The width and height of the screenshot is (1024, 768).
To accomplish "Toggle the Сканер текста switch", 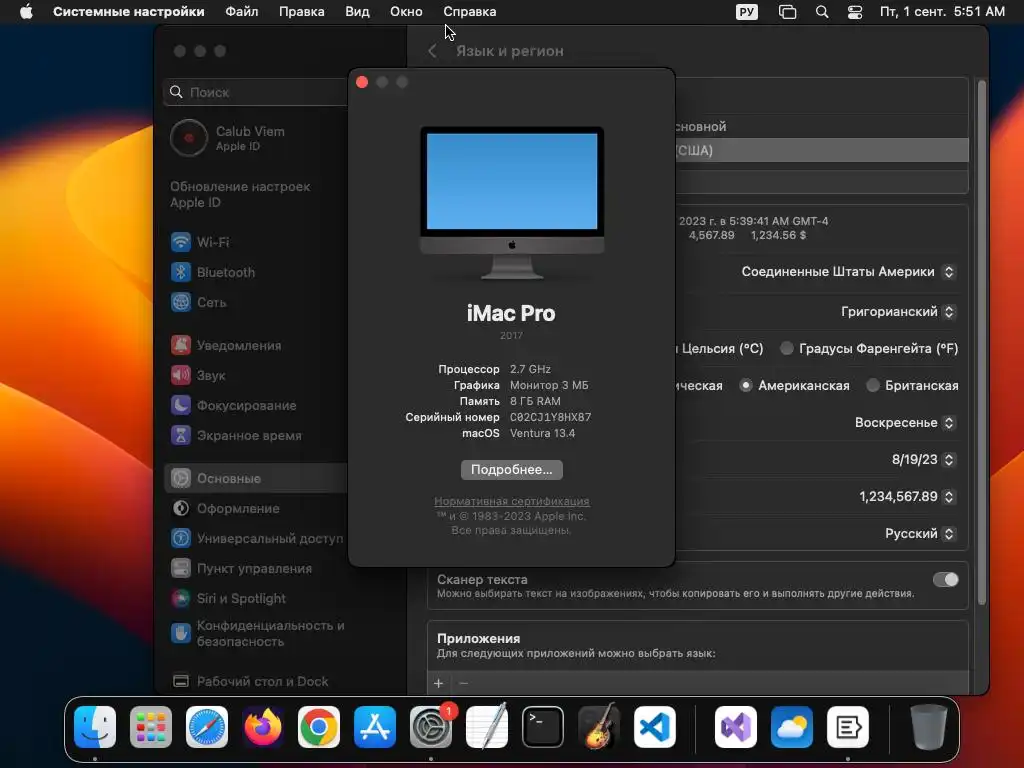I will [x=946, y=579].
